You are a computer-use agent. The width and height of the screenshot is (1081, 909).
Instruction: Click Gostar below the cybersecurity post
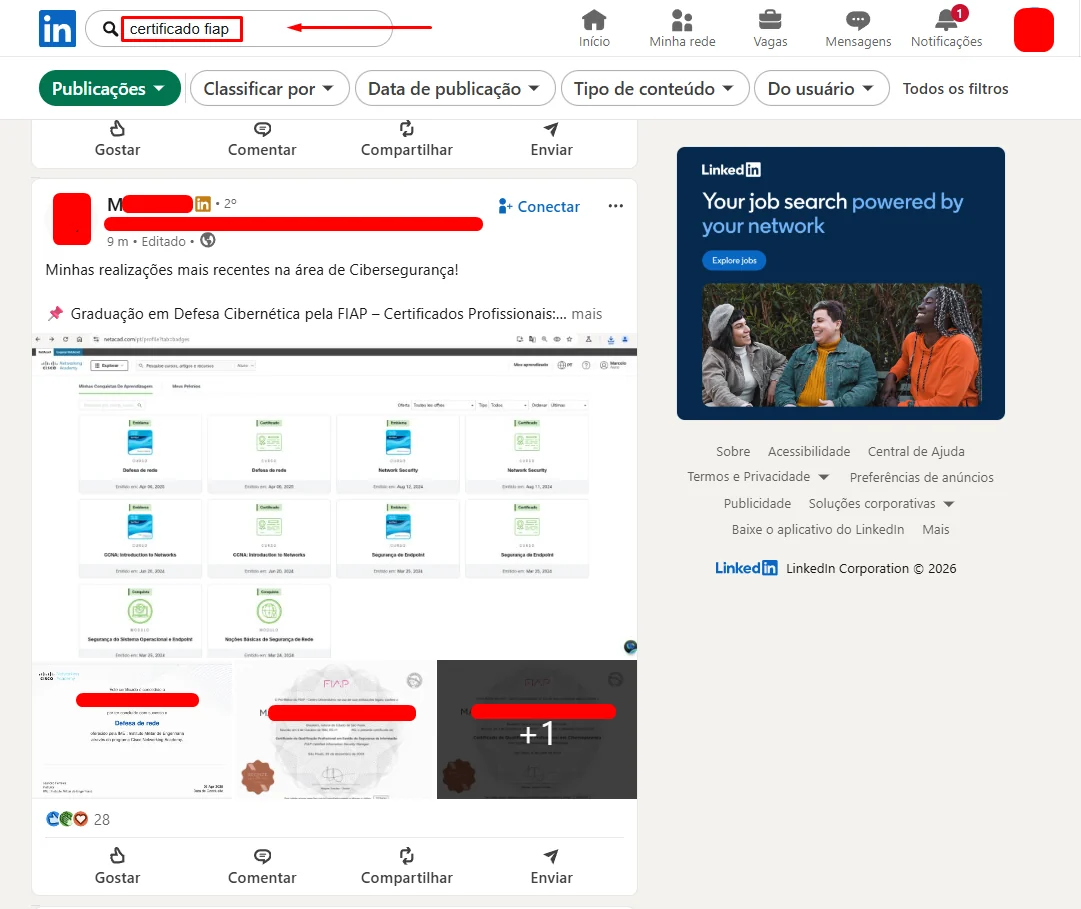117,867
